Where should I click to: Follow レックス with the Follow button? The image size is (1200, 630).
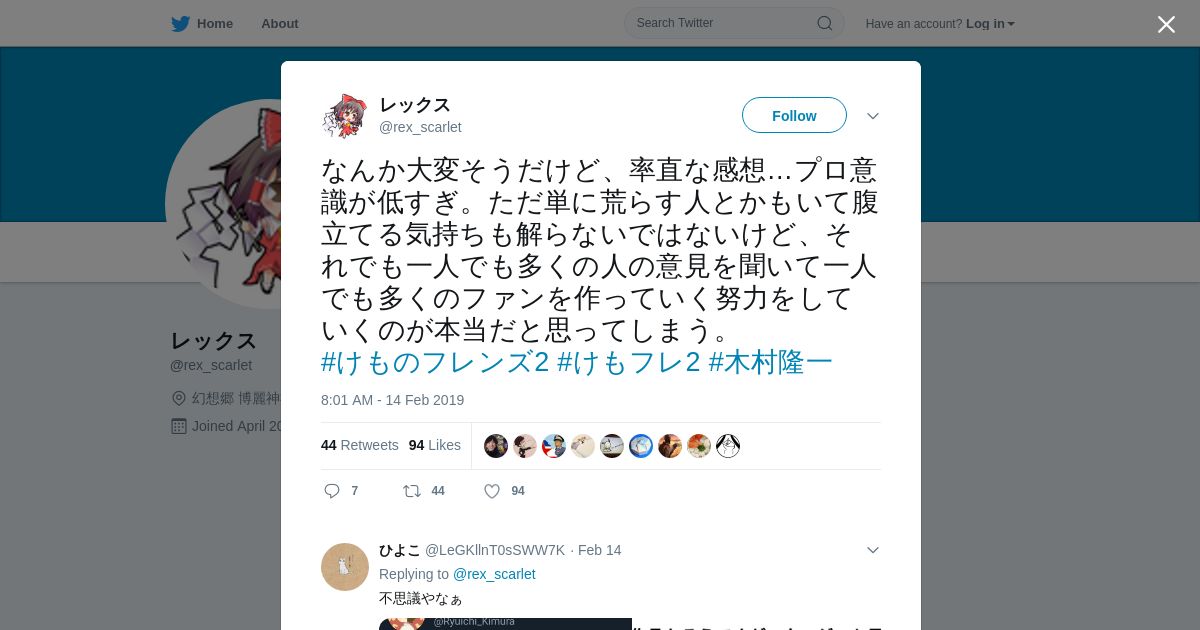(x=794, y=115)
